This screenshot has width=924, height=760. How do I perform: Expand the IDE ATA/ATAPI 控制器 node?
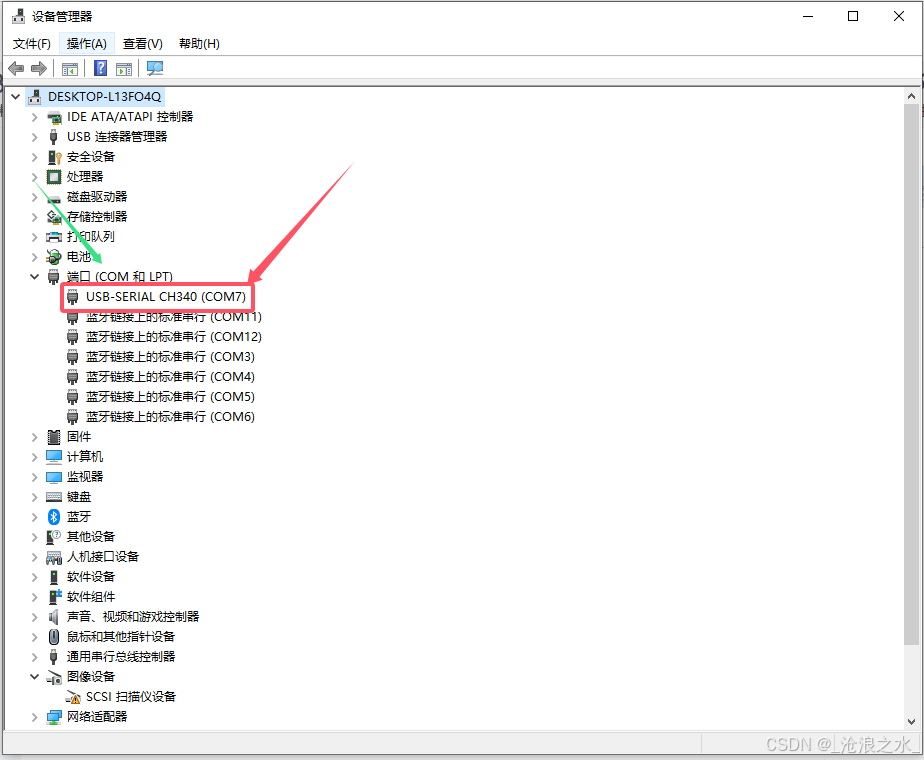coord(35,117)
